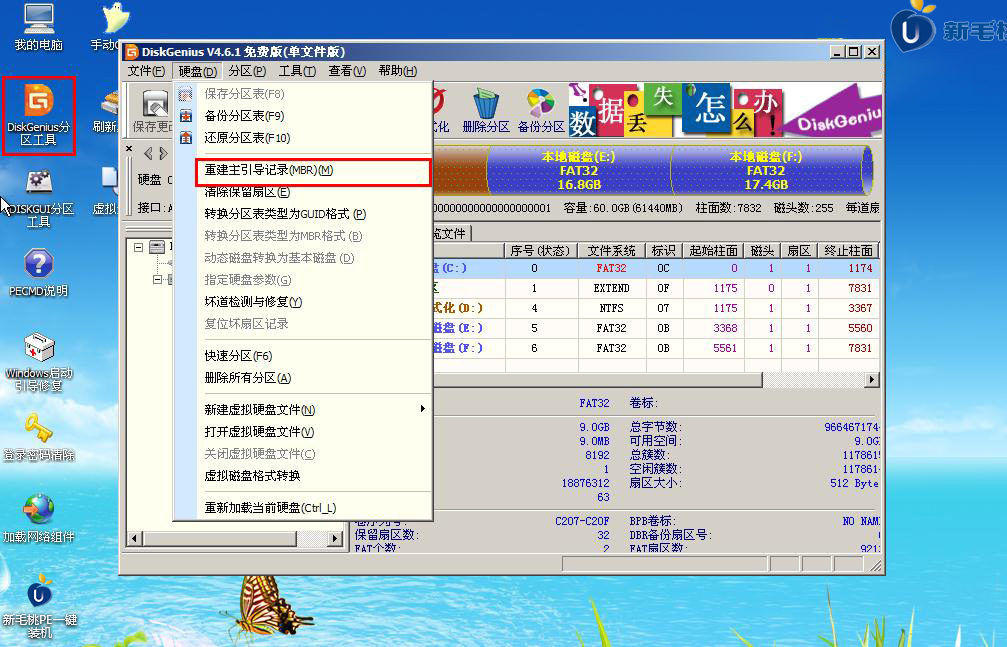Select 重建主引导记录(MBR) menu item
This screenshot has height=647, width=1007.
[313, 172]
